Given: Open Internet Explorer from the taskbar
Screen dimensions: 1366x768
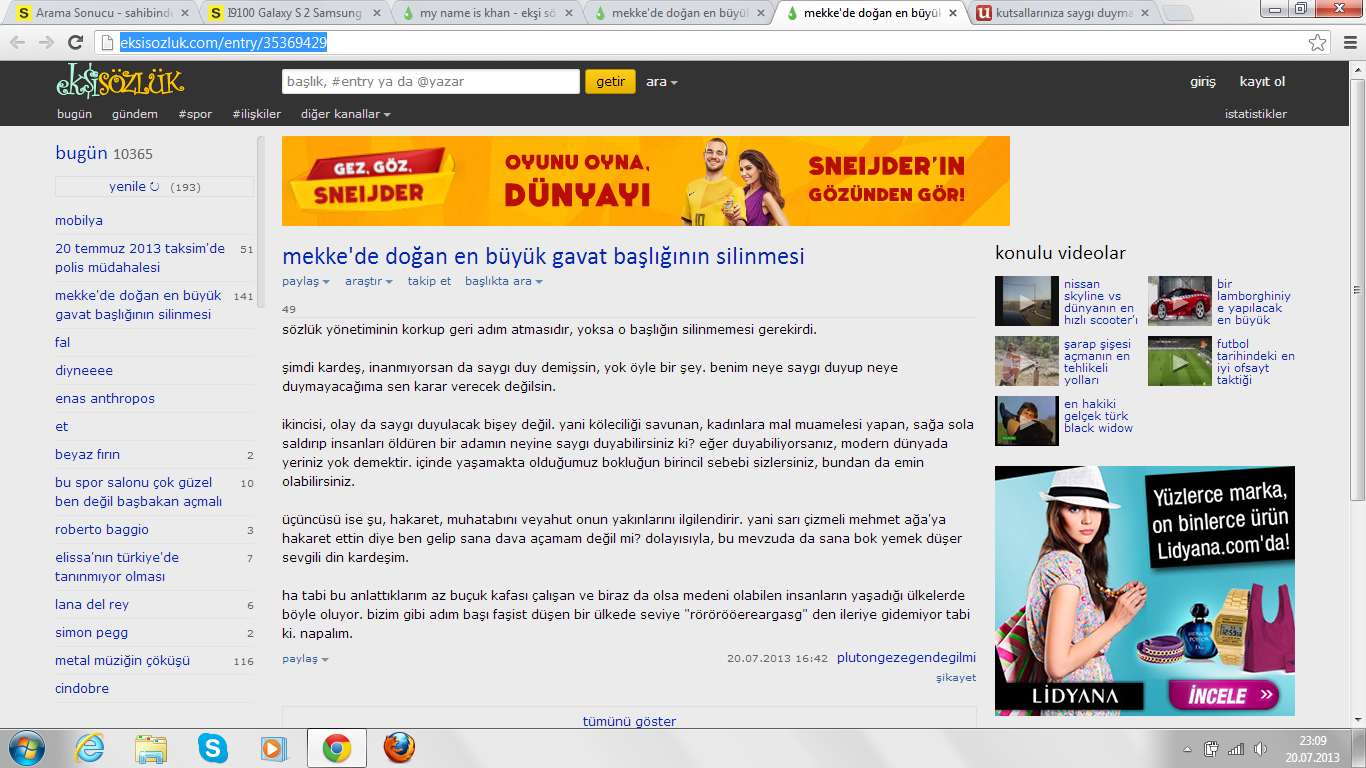Looking at the screenshot, I should pyautogui.click(x=90, y=747).
